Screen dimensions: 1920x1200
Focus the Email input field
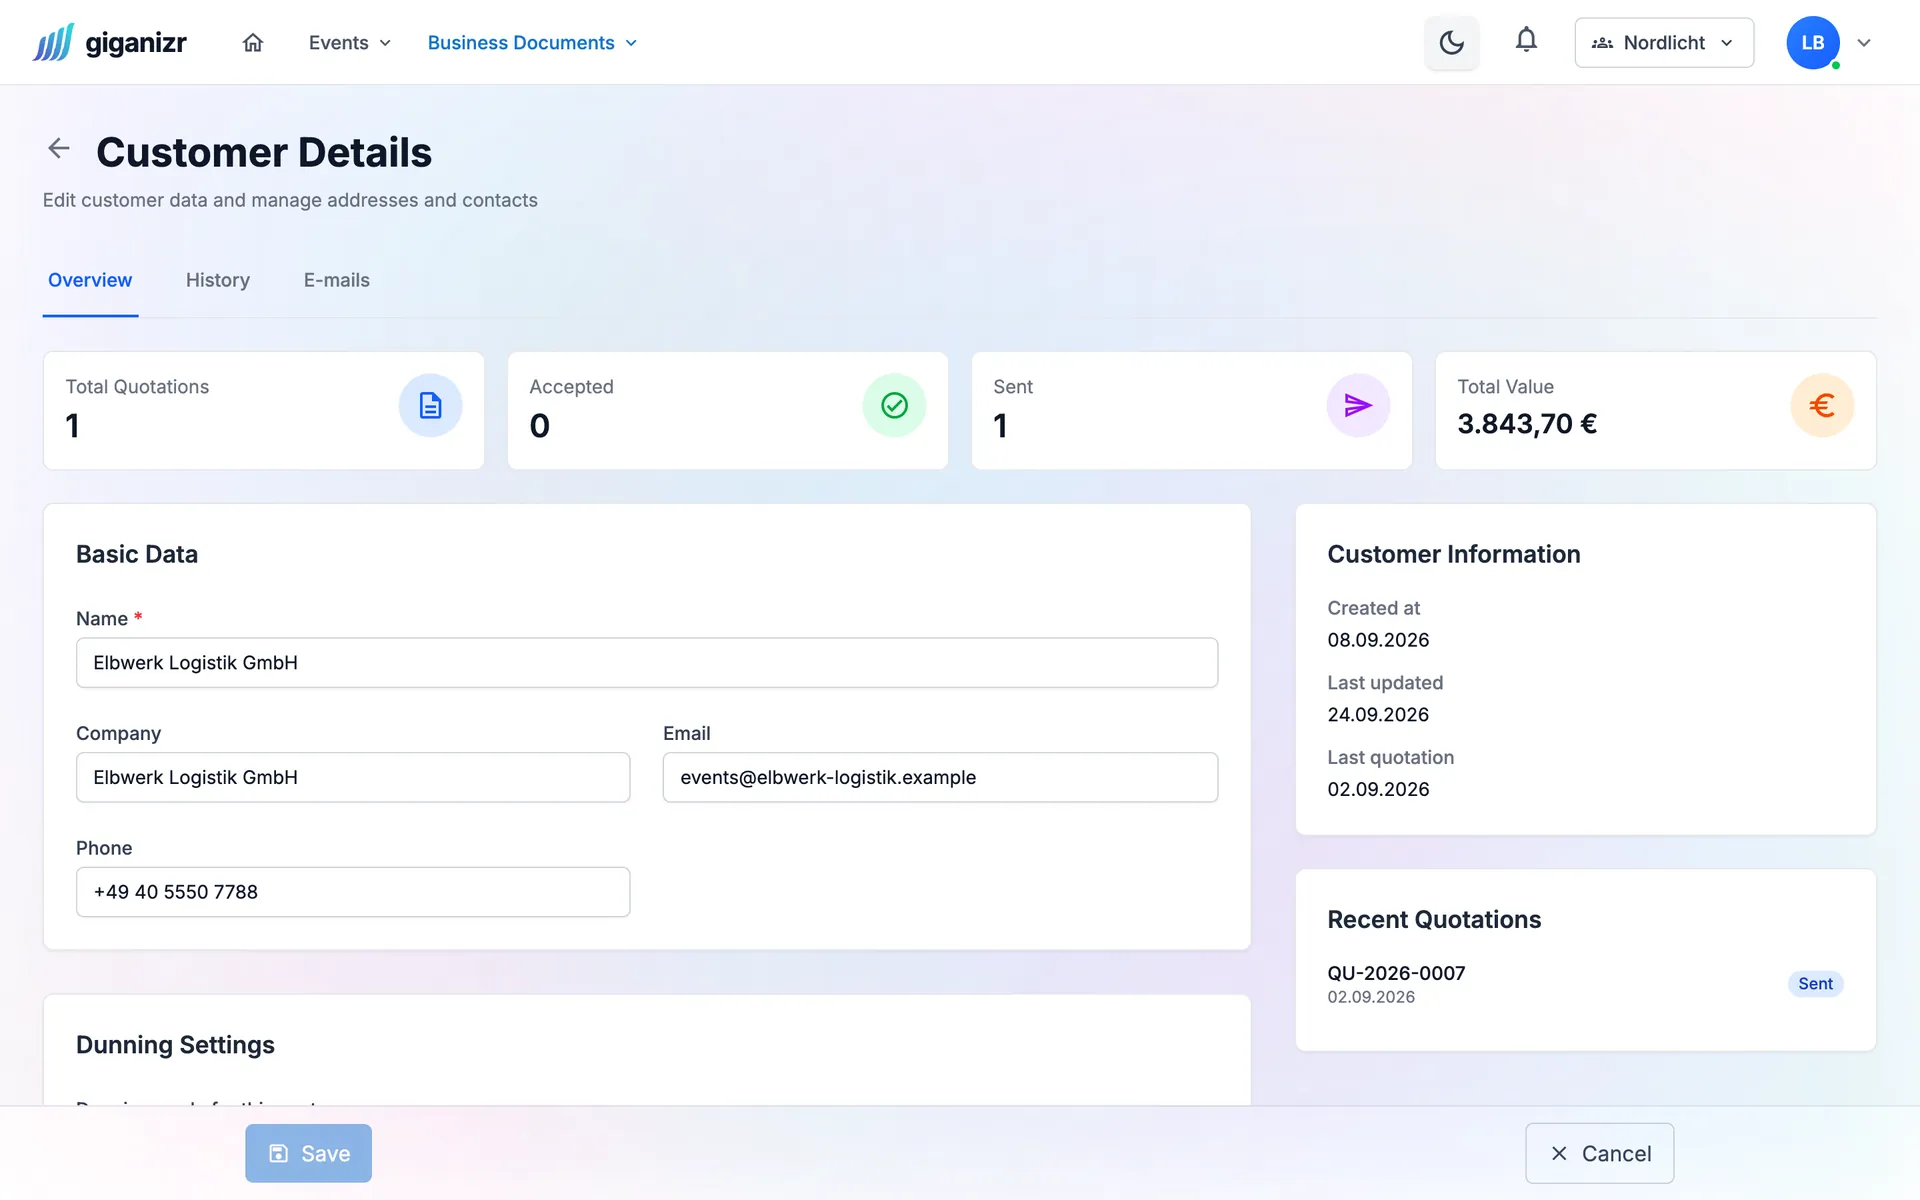click(940, 777)
